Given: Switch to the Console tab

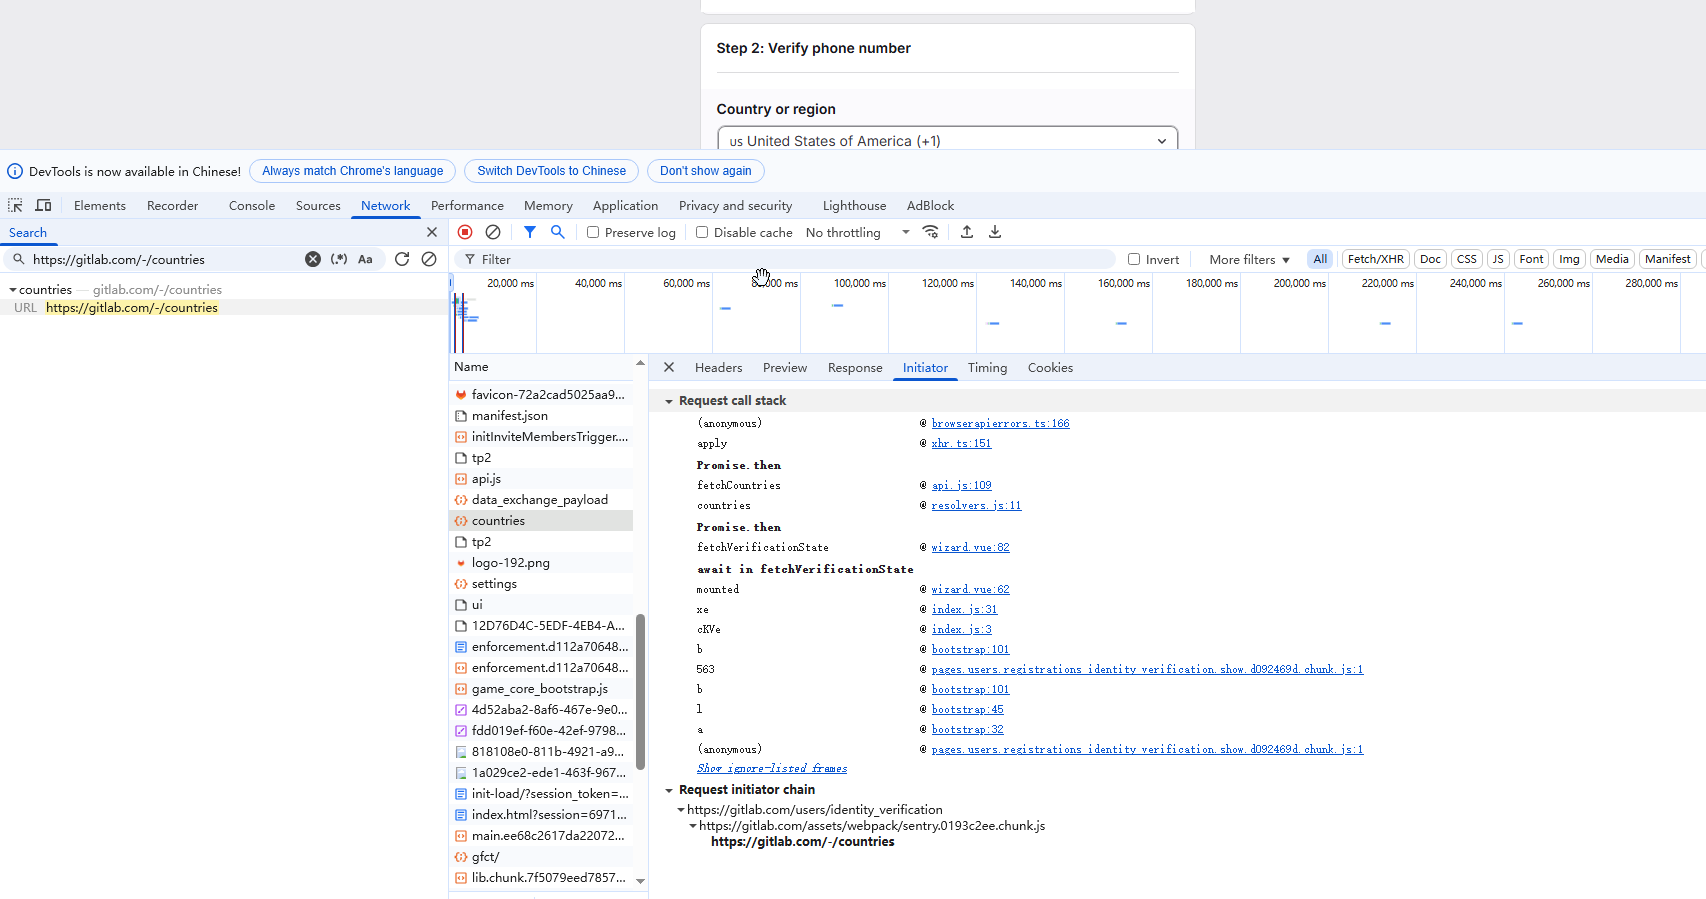Looking at the screenshot, I should coord(252,205).
